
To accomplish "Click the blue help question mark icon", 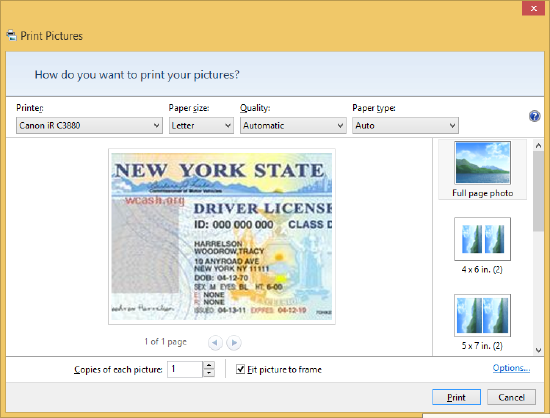I will click(534, 116).
